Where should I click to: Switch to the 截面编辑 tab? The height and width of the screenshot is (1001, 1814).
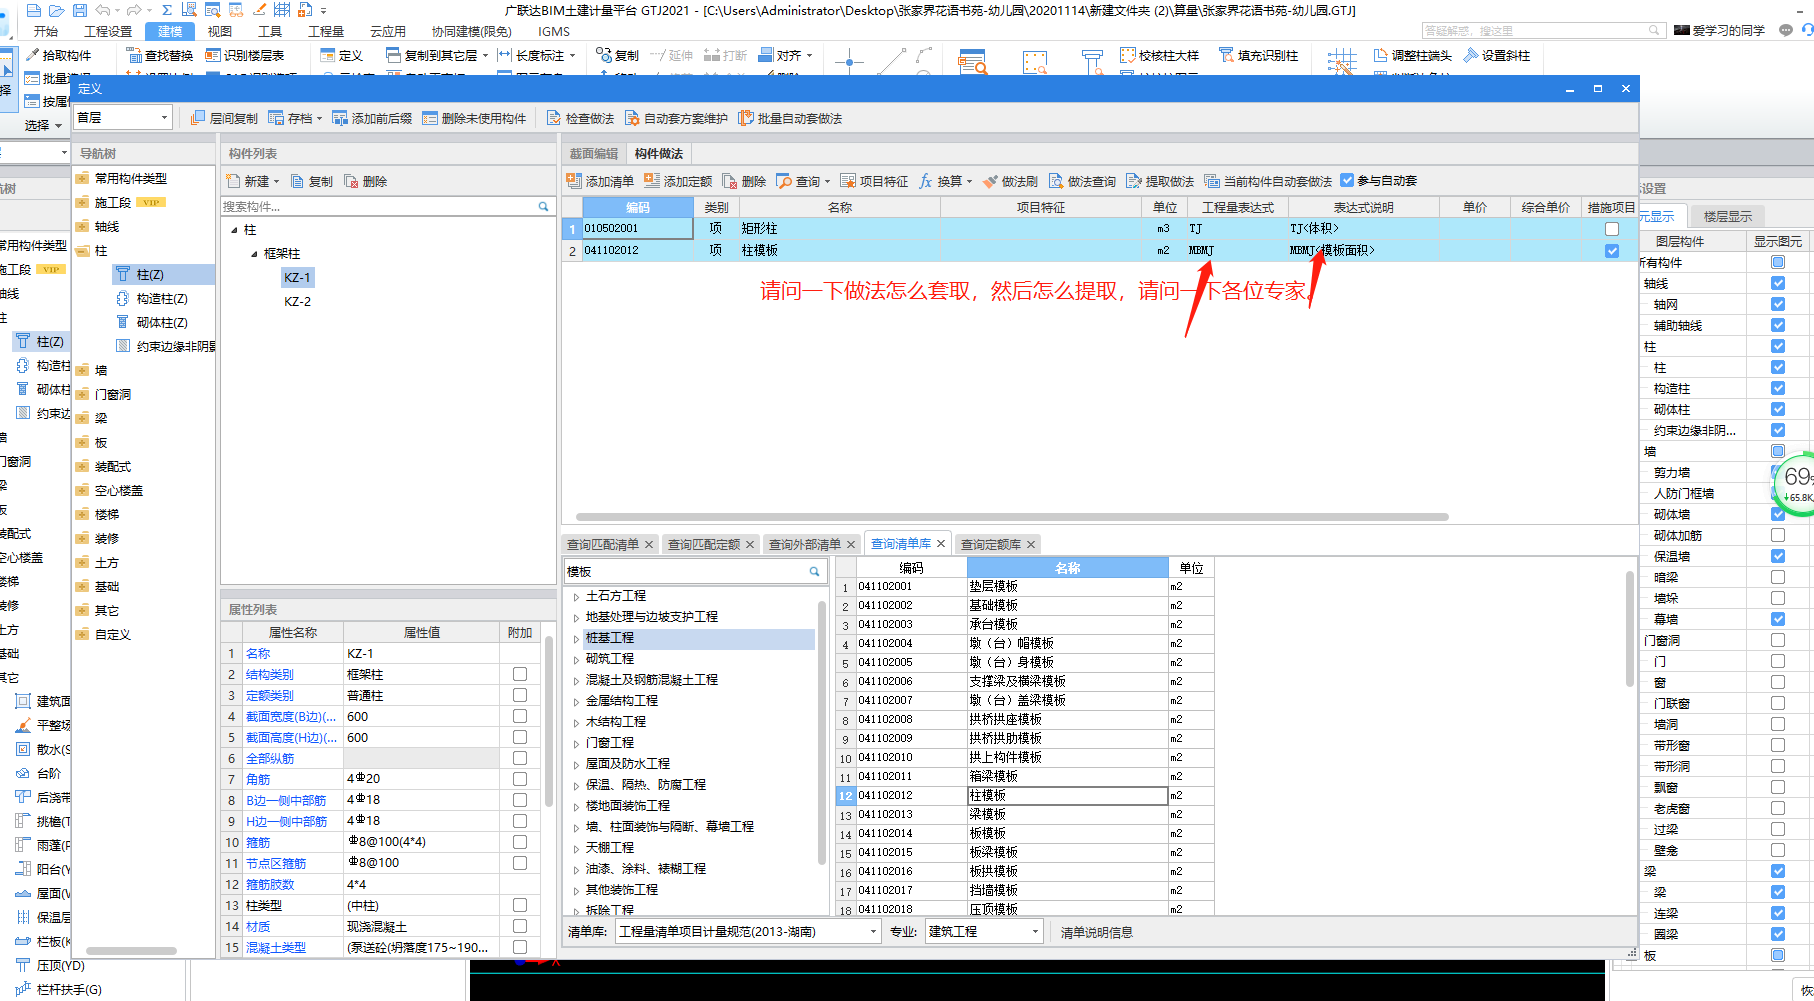pos(594,153)
